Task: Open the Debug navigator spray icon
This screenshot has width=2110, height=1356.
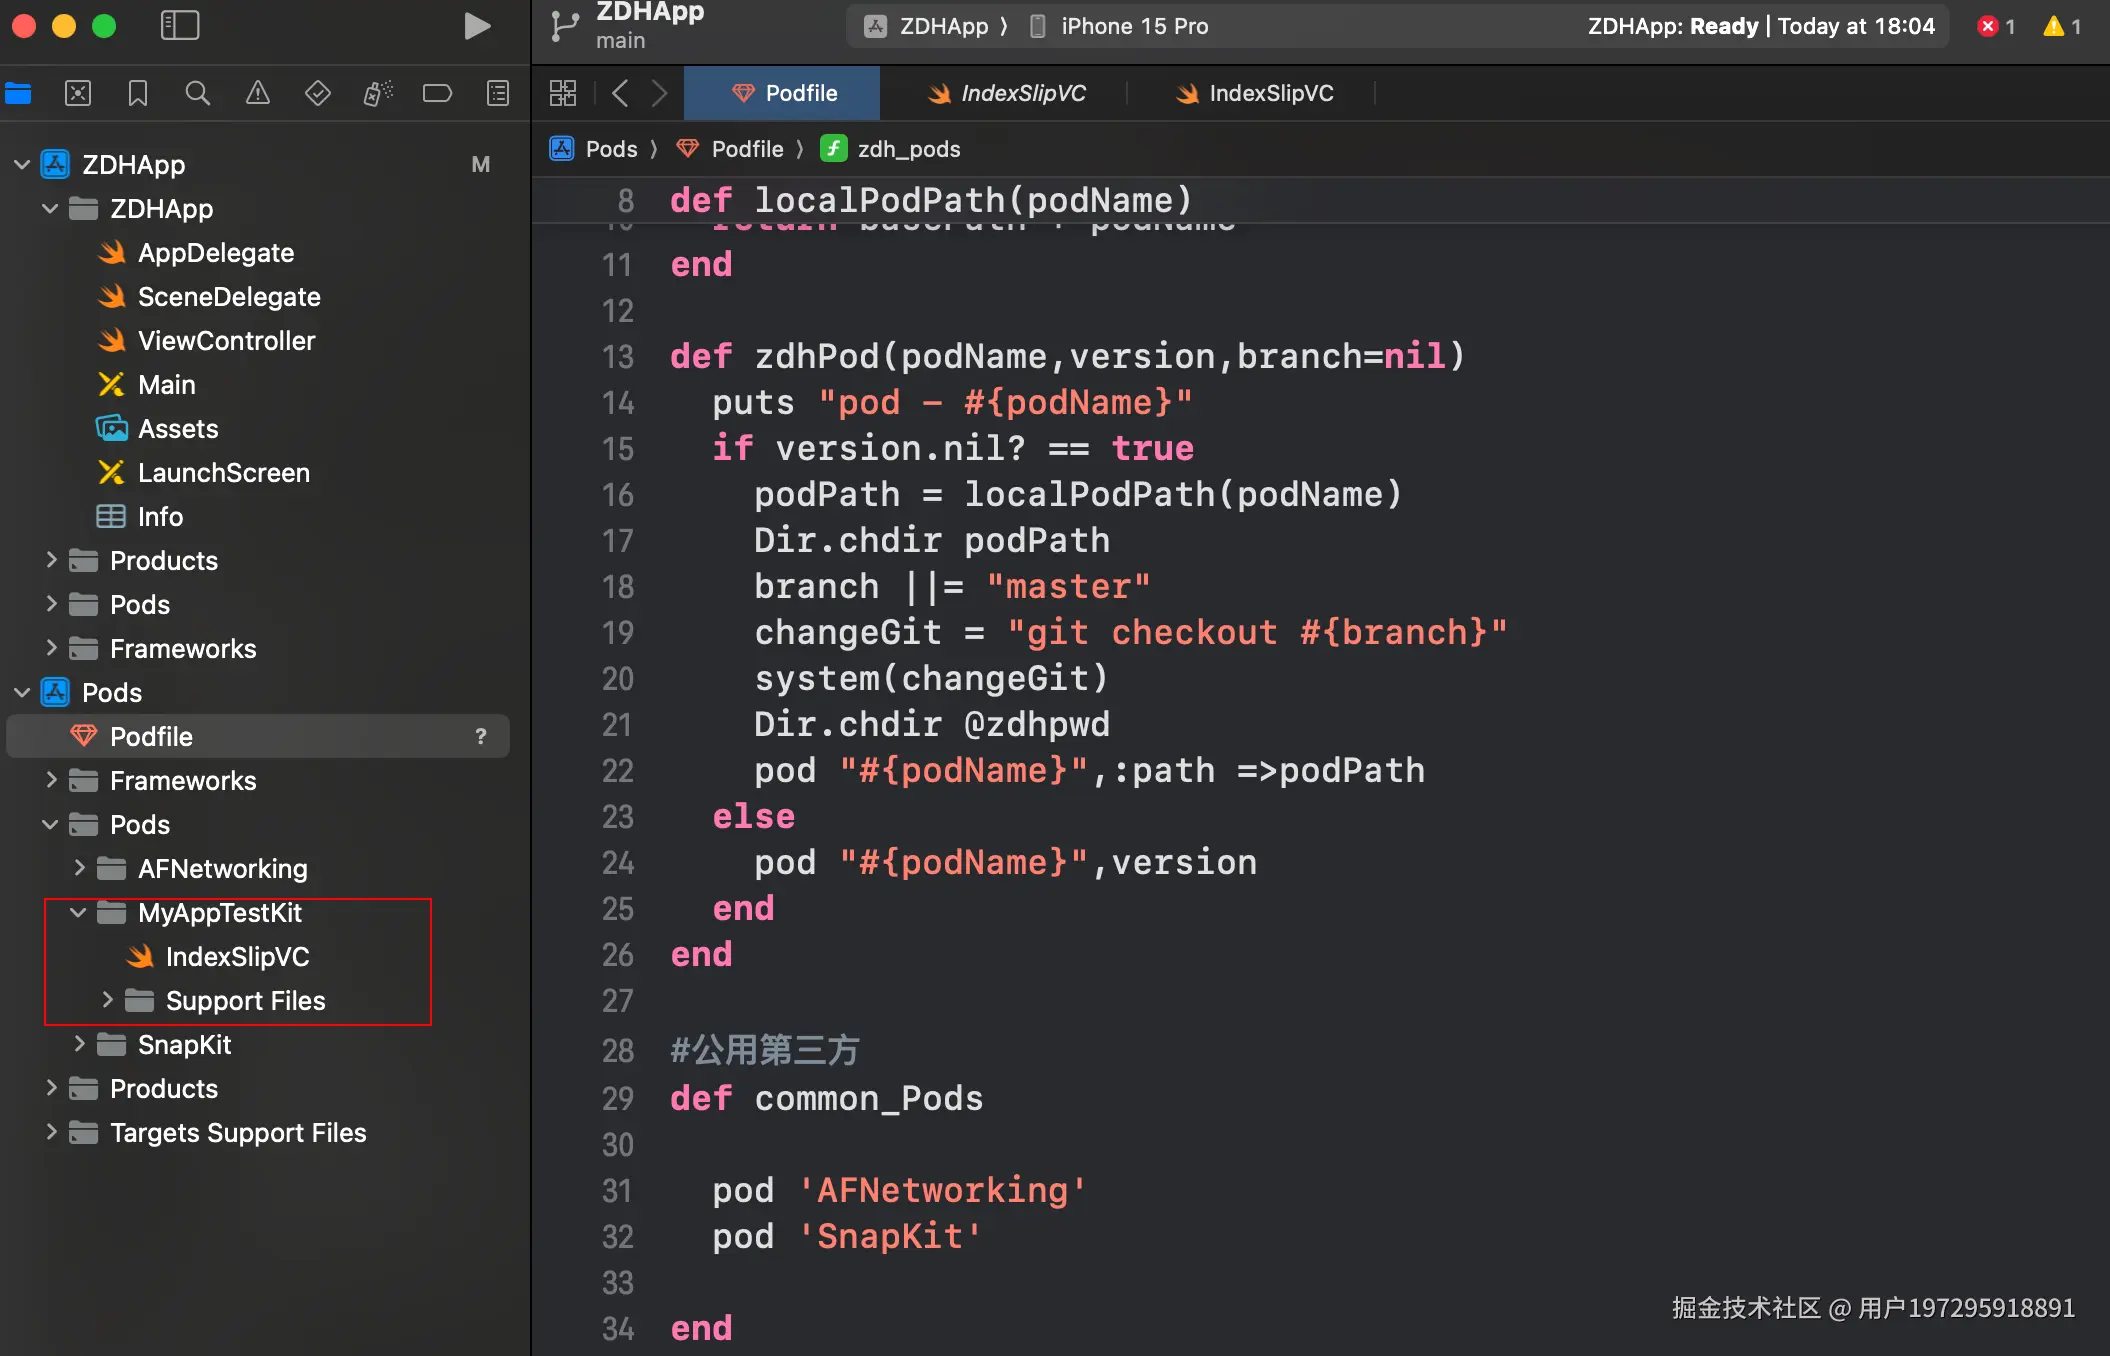Action: pyautogui.click(x=378, y=94)
